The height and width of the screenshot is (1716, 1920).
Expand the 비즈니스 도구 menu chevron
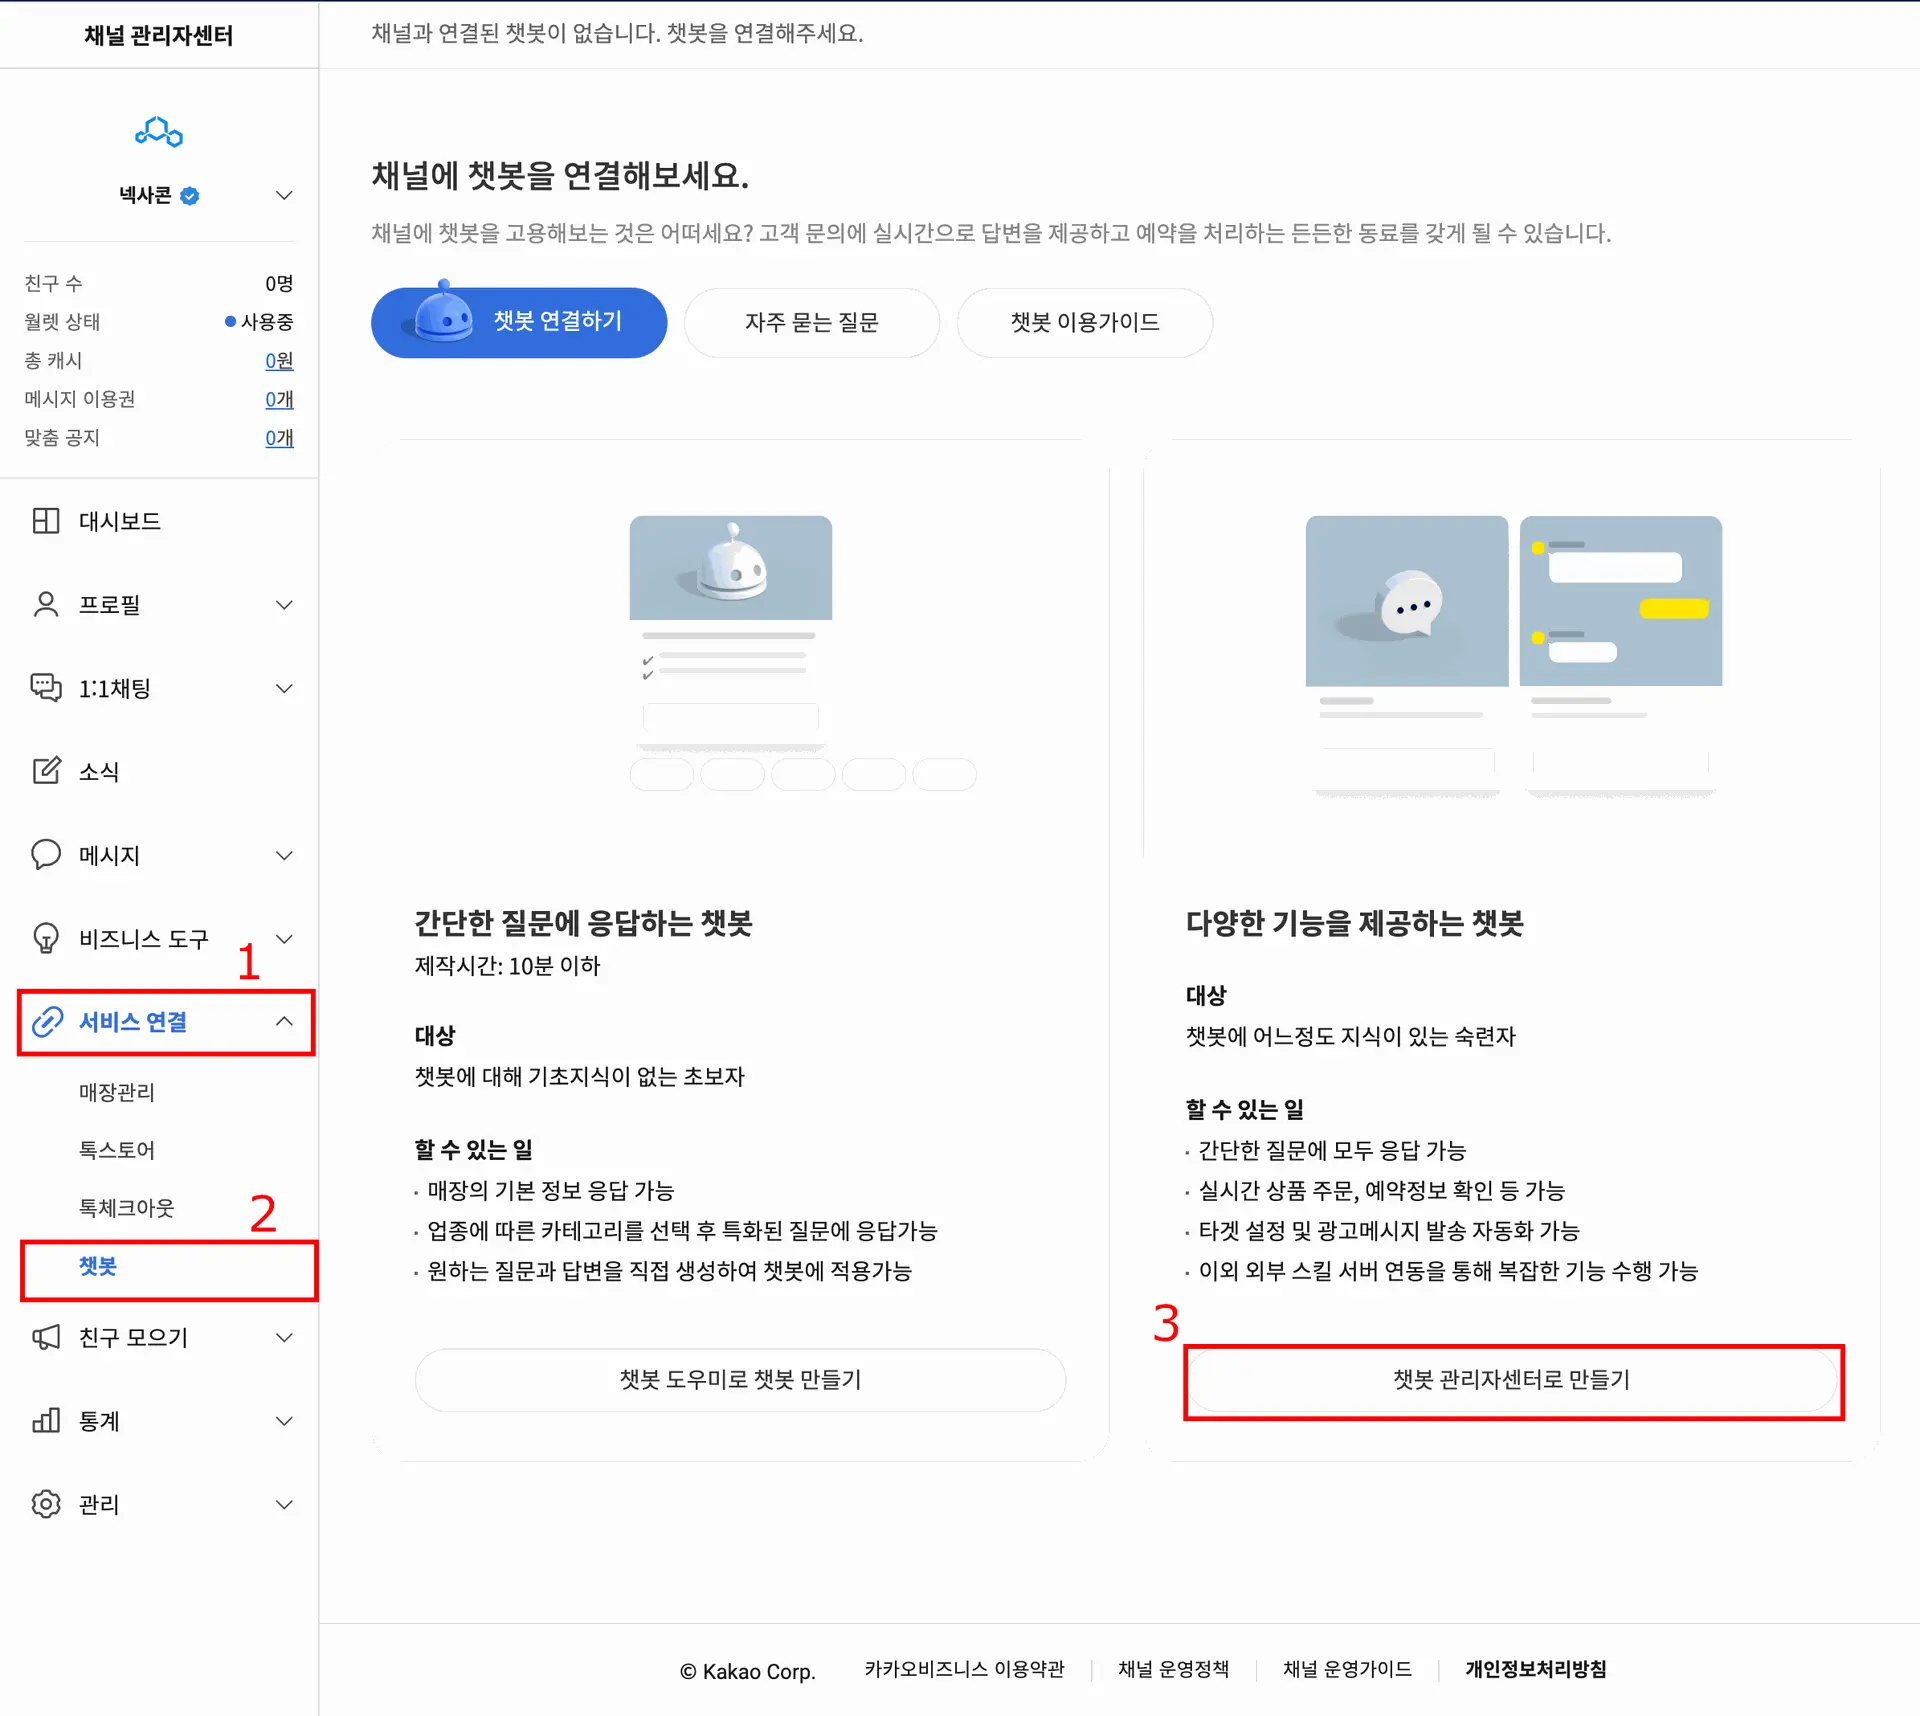(284, 938)
